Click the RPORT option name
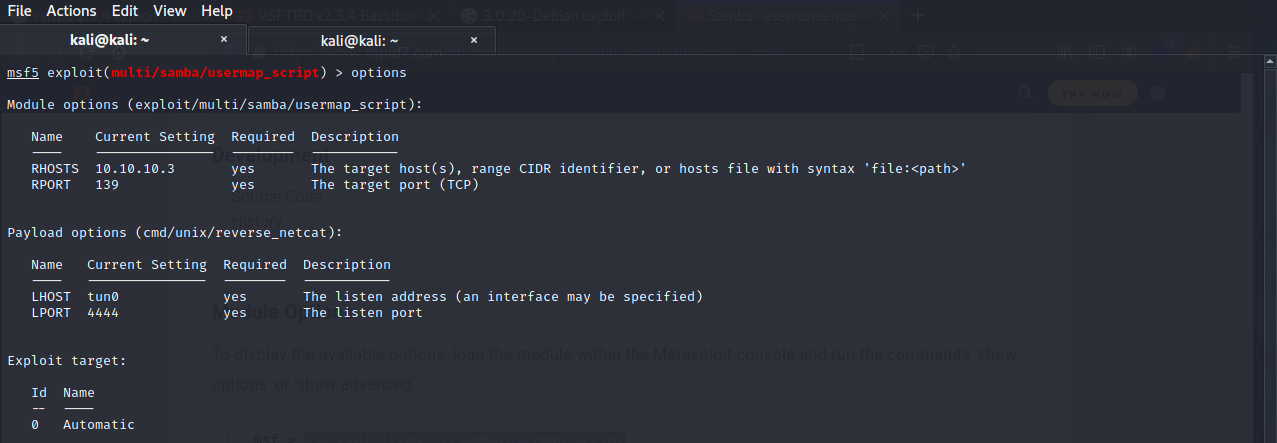 [x=51, y=185]
